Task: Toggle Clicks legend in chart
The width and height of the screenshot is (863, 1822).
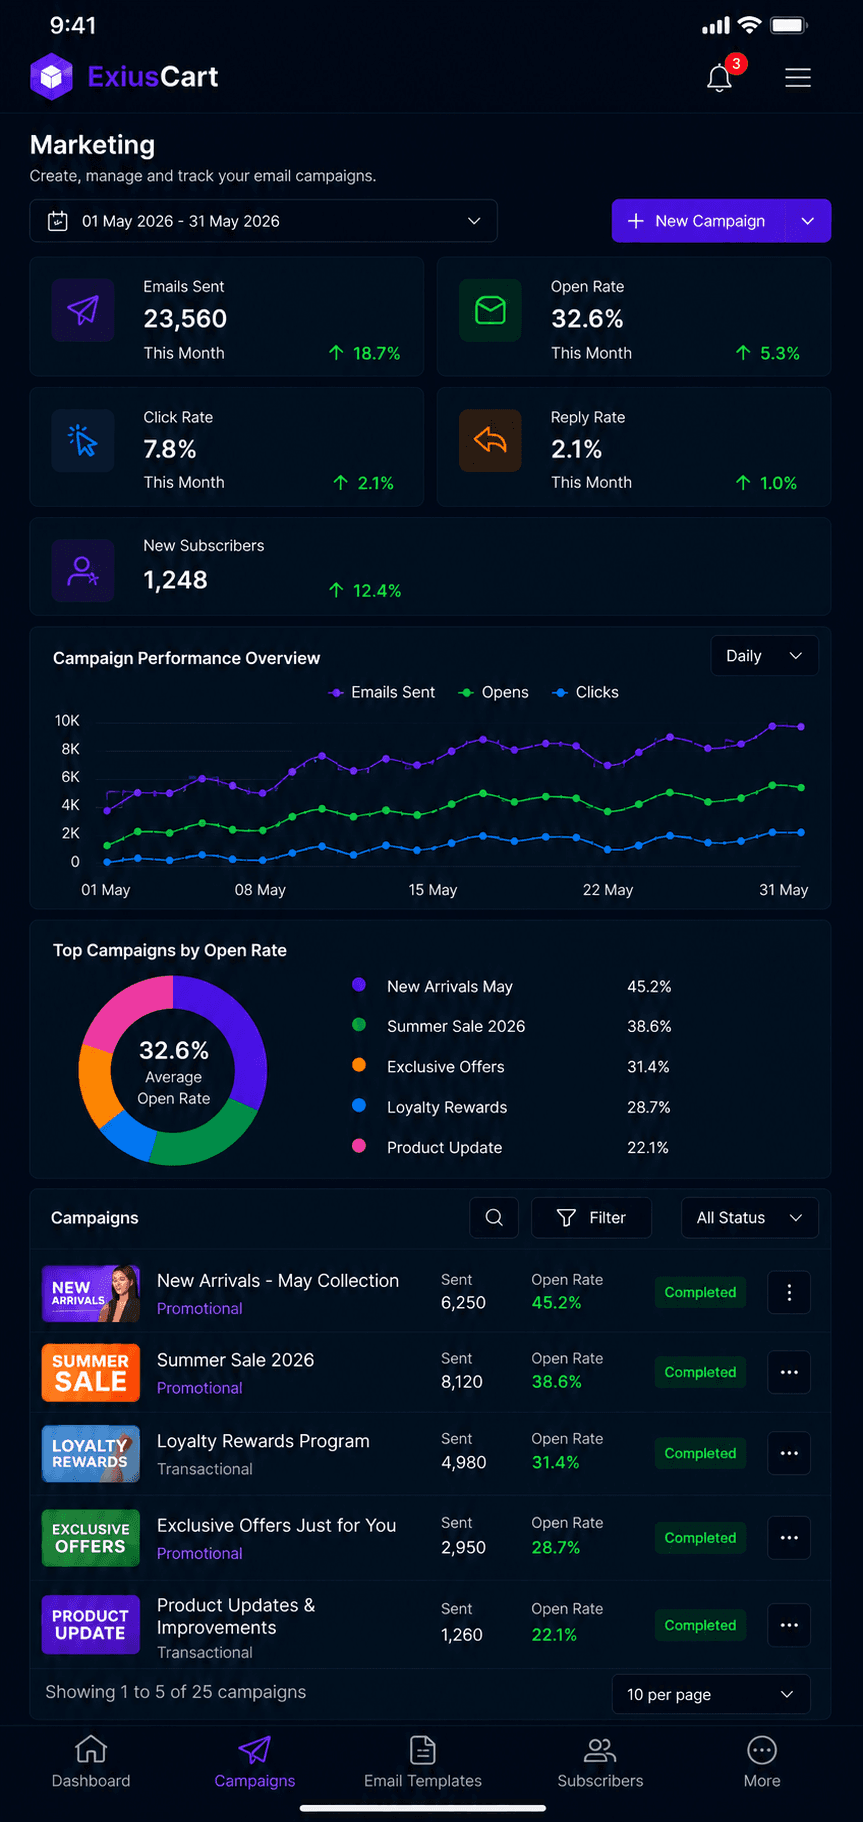Action: pos(586,692)
